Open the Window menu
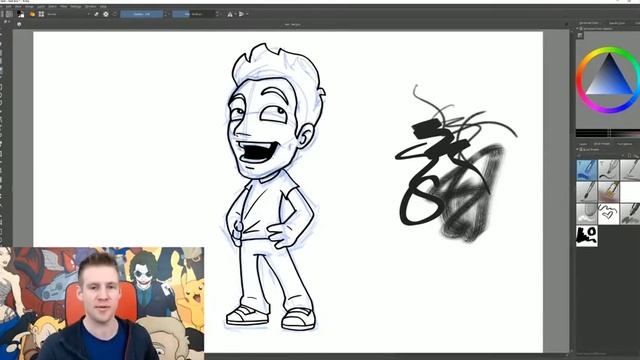Viewport: 640px width, 360px height. pyautogui.click(x=91, y=7)
